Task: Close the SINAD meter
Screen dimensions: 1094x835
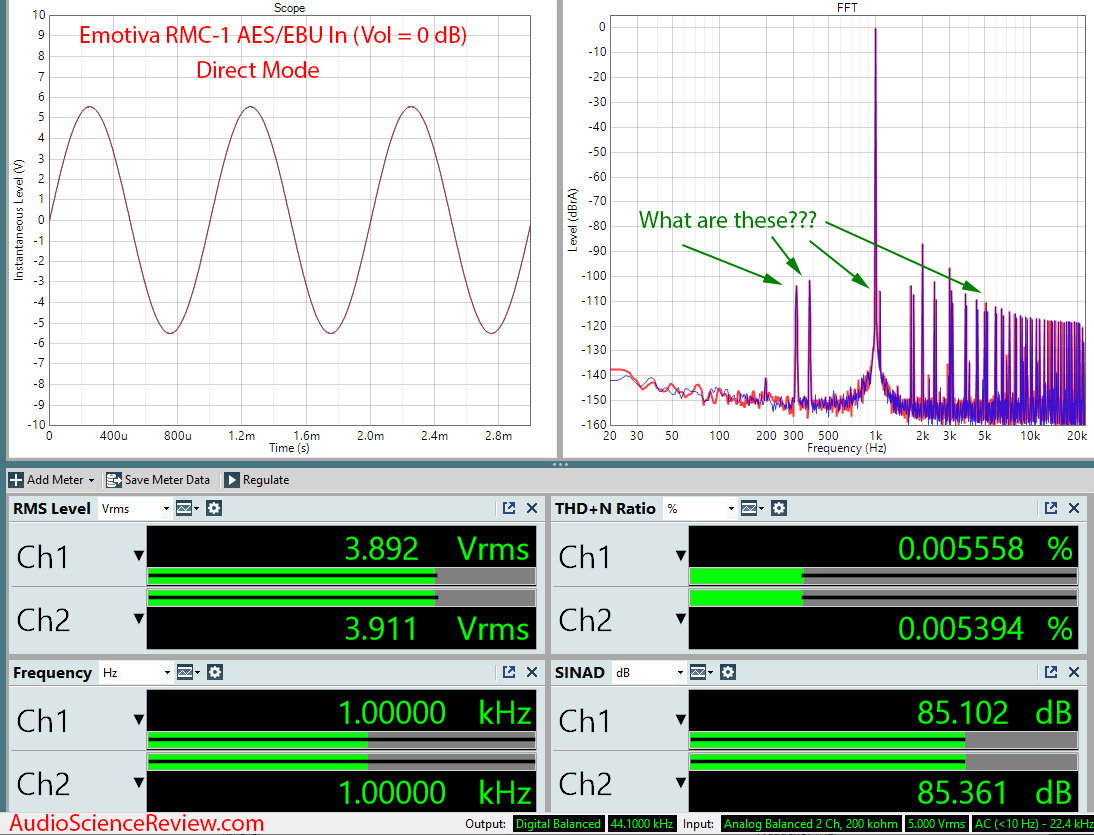Action: pos(1074,672)
